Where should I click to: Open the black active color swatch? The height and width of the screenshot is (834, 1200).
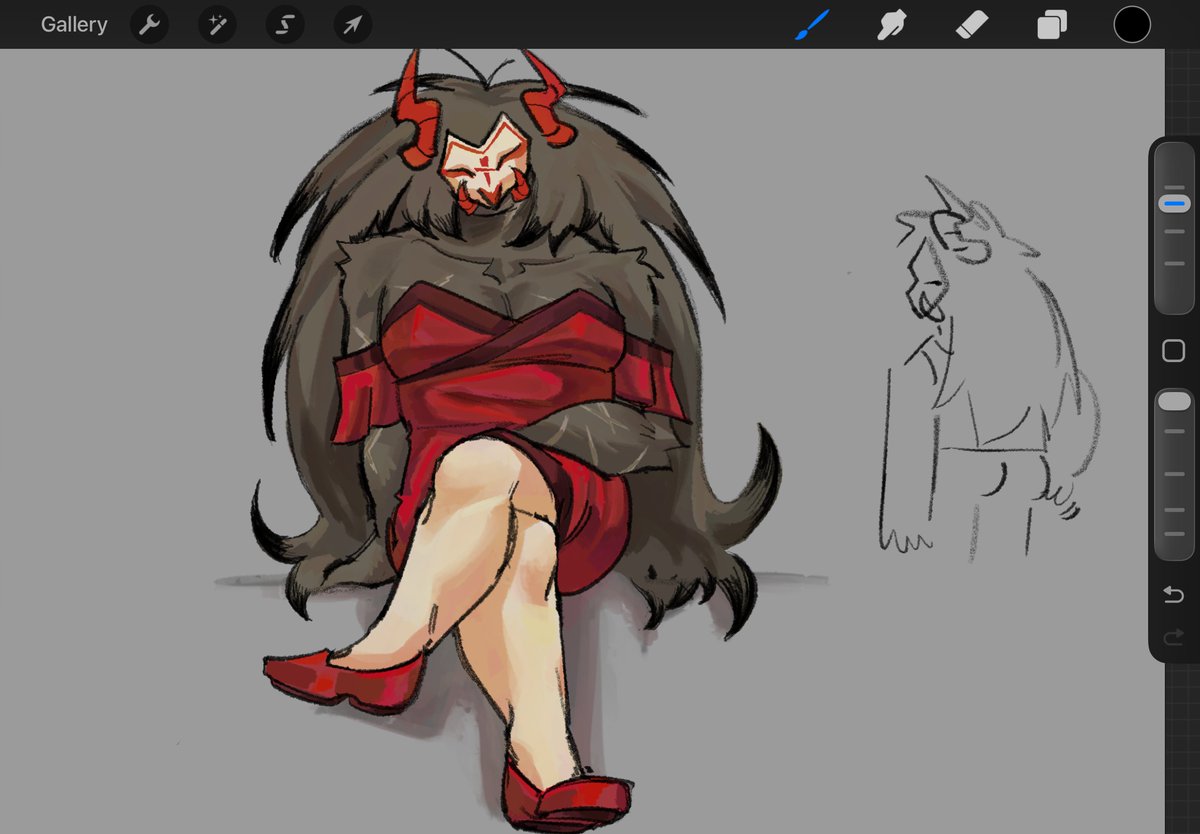point(1132,25)
